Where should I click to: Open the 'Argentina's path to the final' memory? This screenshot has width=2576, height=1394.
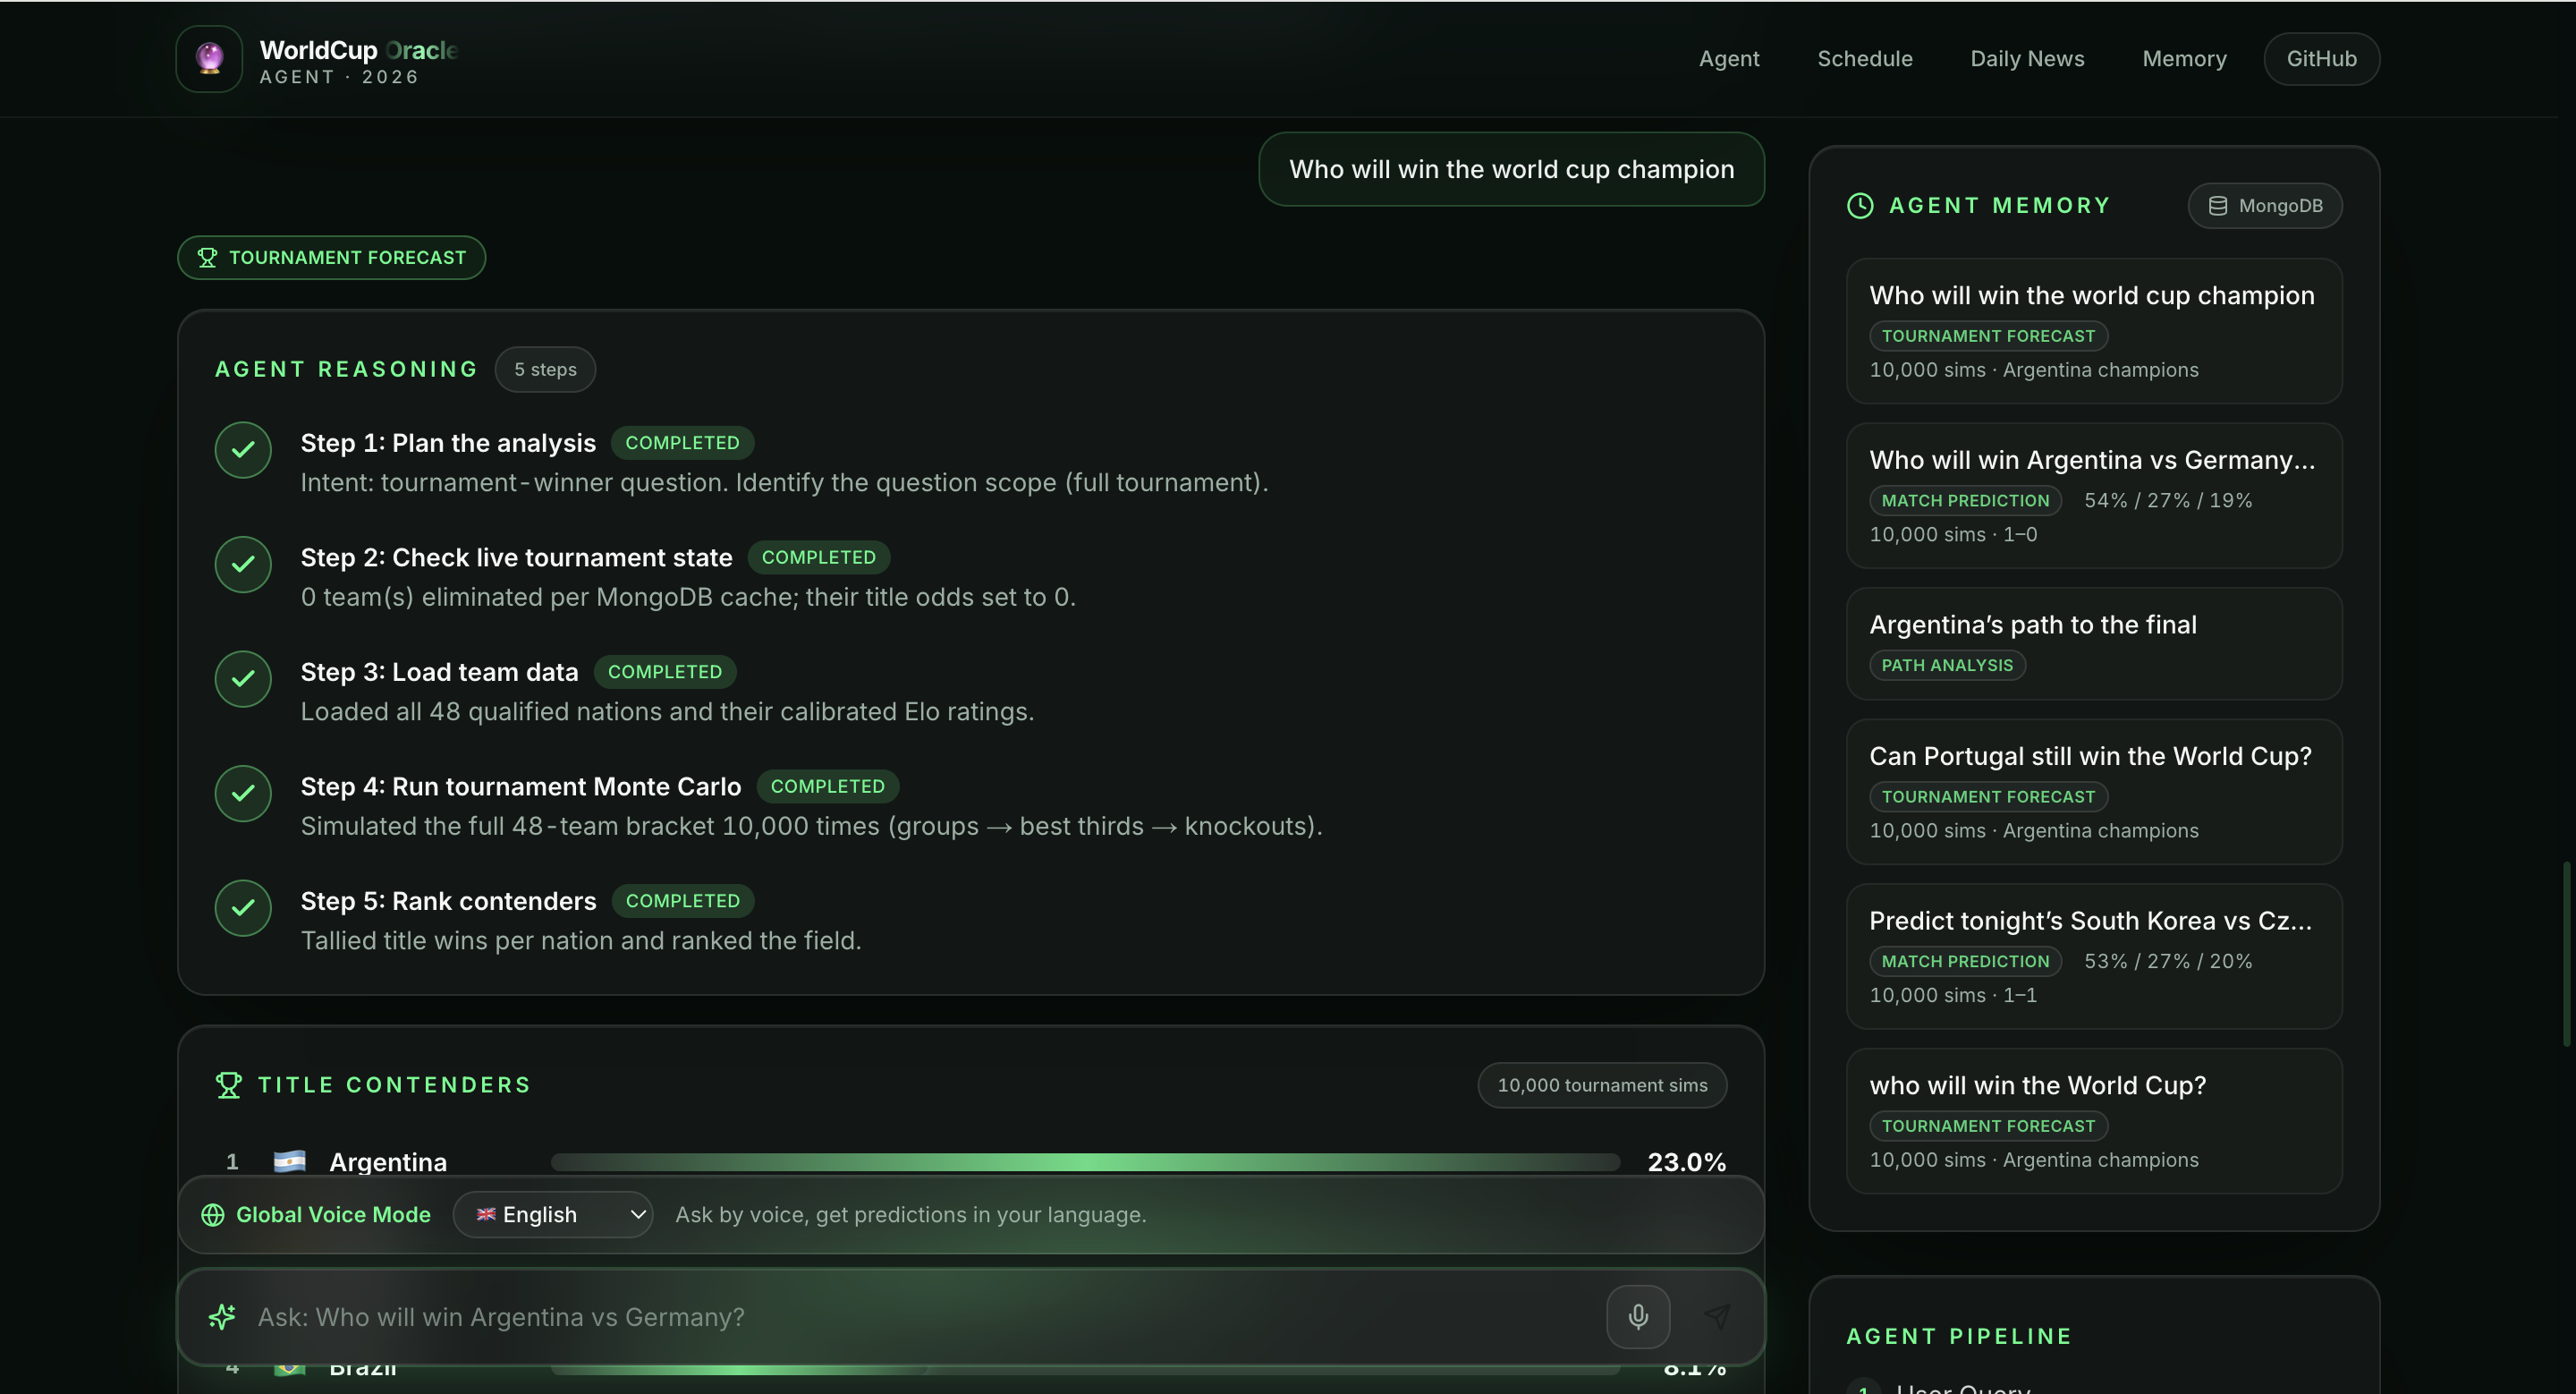2094,643
